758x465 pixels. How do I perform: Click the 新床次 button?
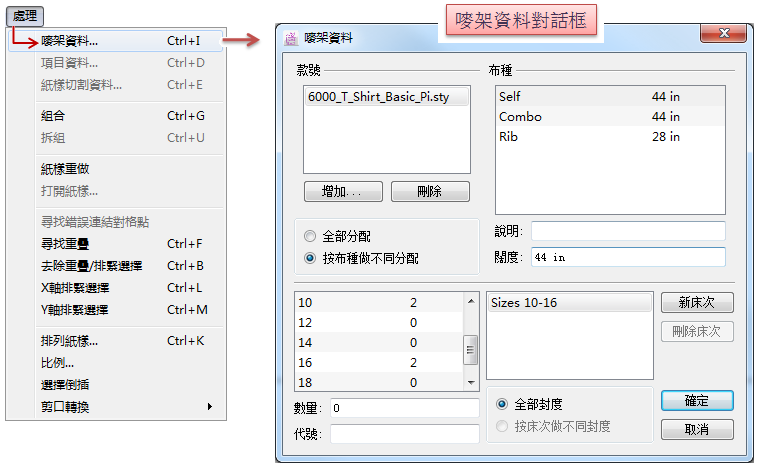pos(697,303)
